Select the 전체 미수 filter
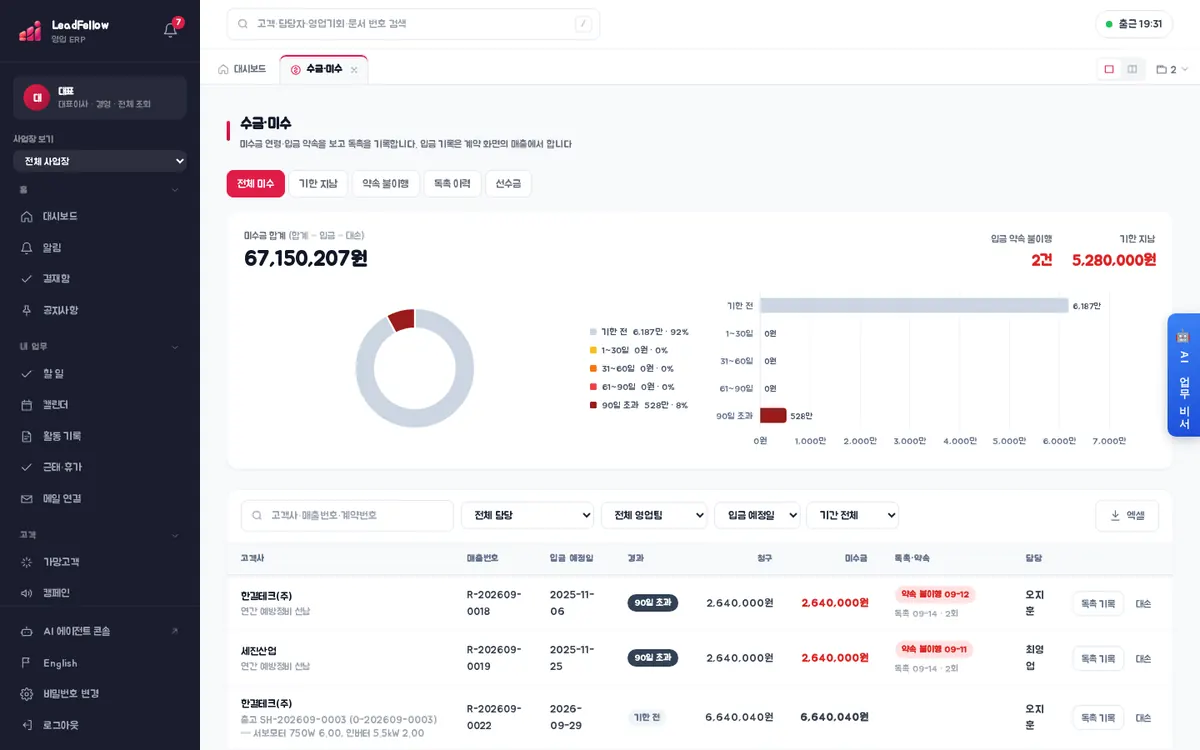Screen dimensions: 1200x750 (x=255, y=184)
